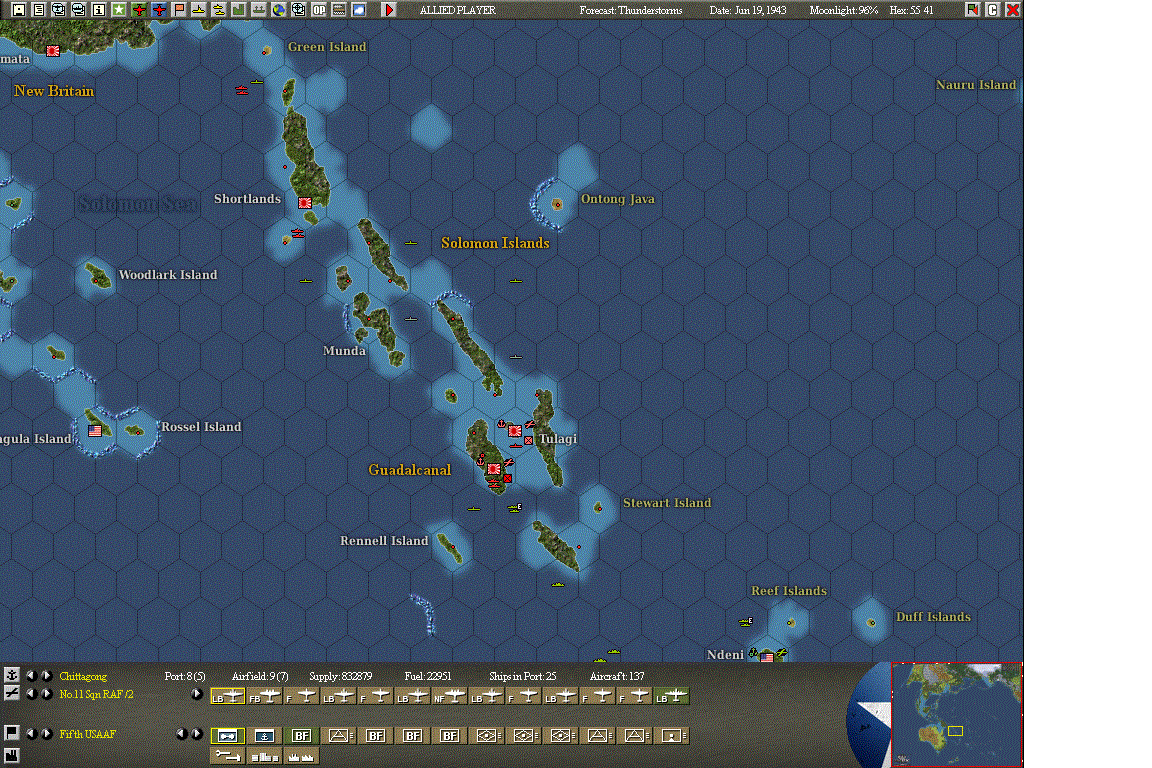Select the wrench engineer unit icon
Image resolution: width=1152 pixels, height=768 pixels.
tap(228, 756)
